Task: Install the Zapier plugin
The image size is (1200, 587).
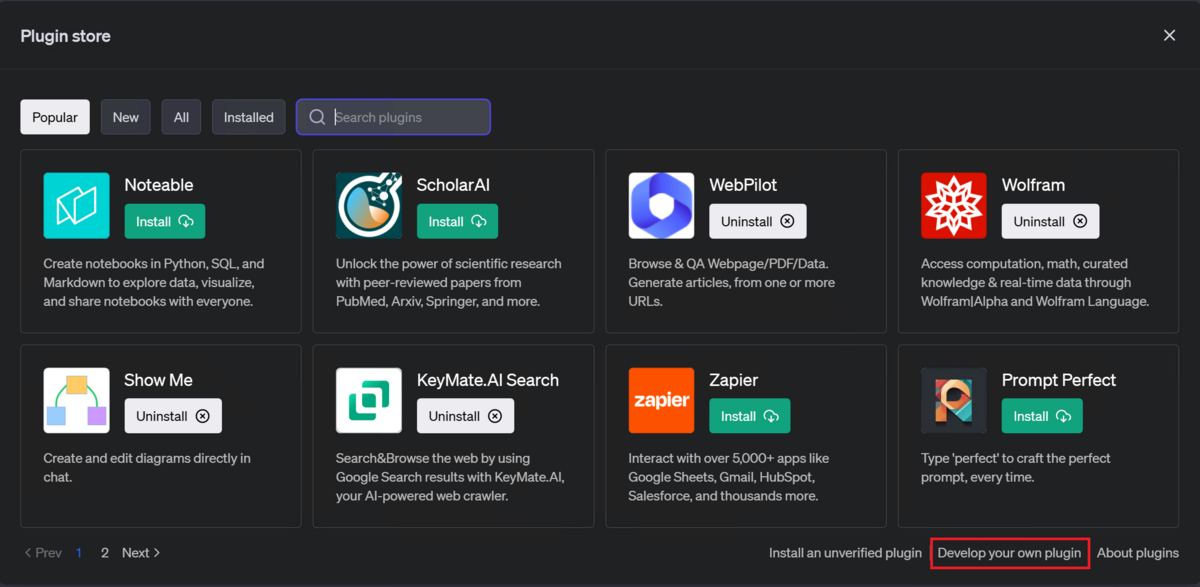Action: click(x=750, y=416)
